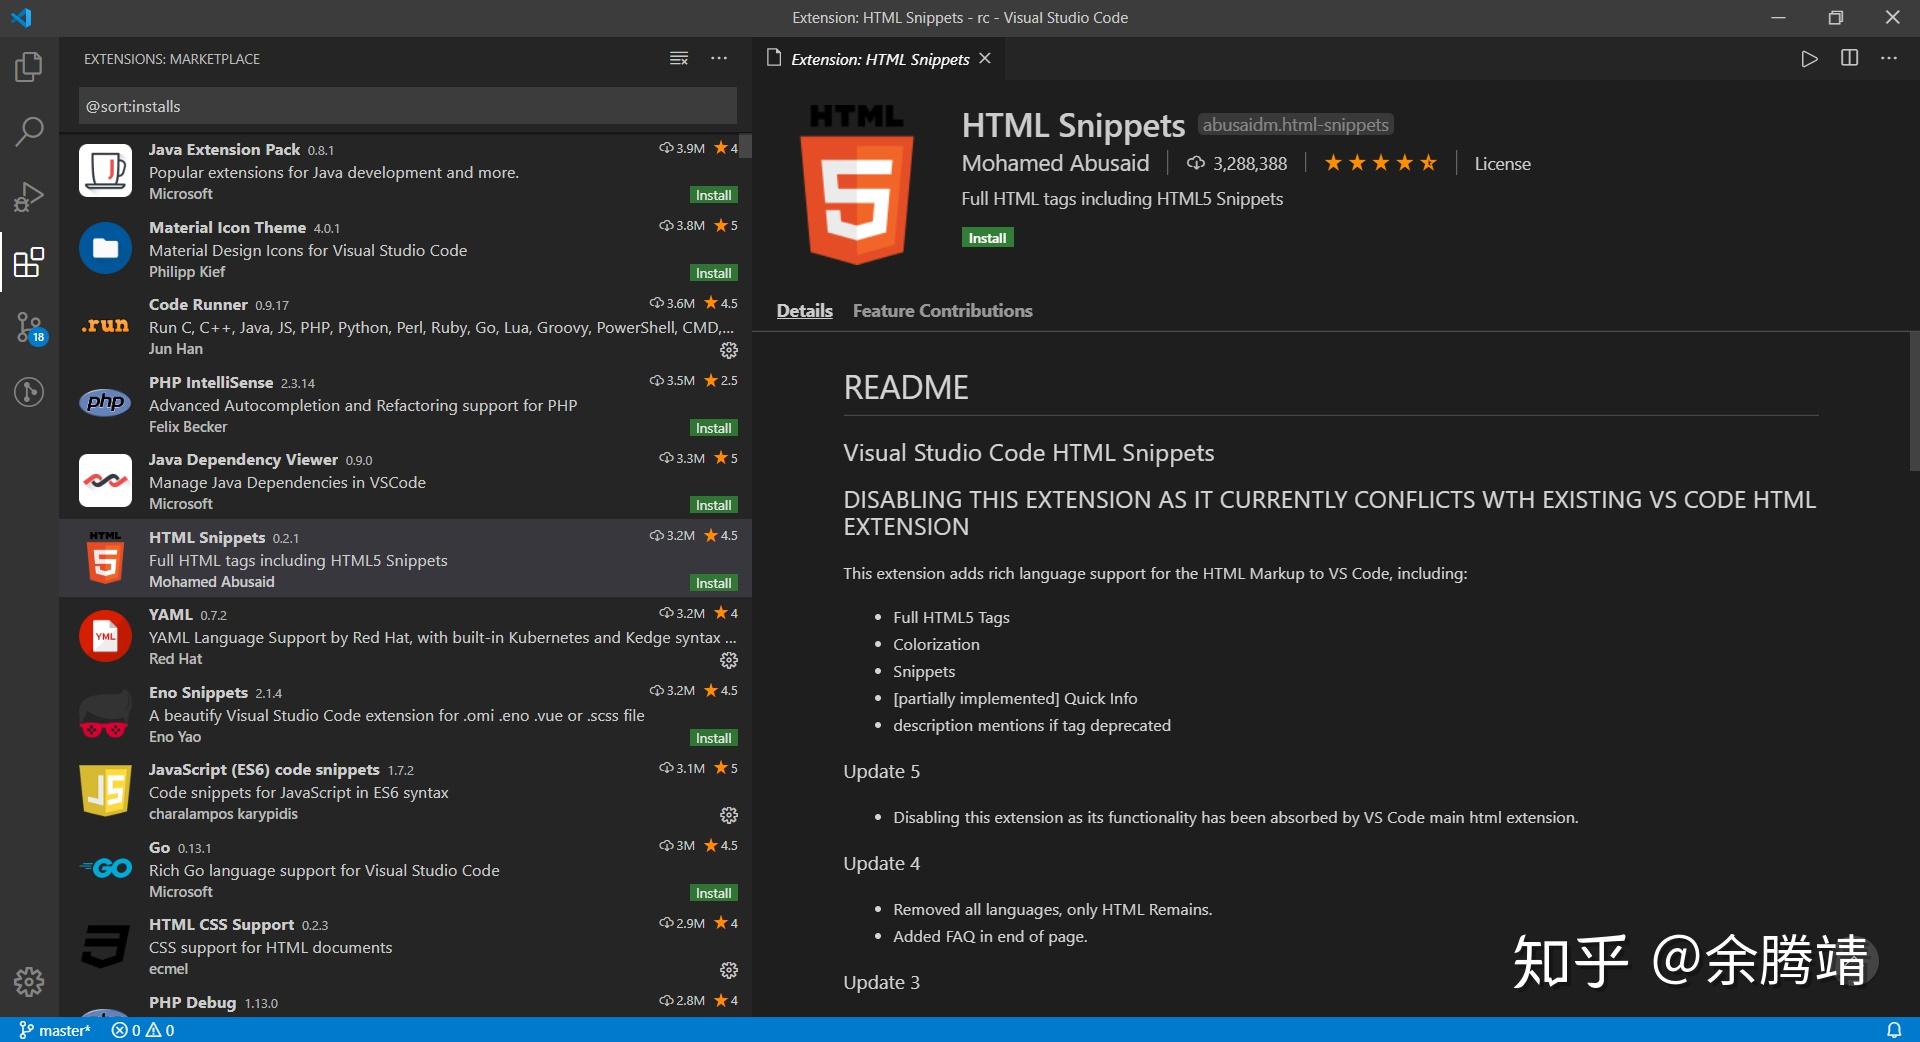Screen dimensions: 1920x1042
Task: Open the Search view
Action: [29, 131]
